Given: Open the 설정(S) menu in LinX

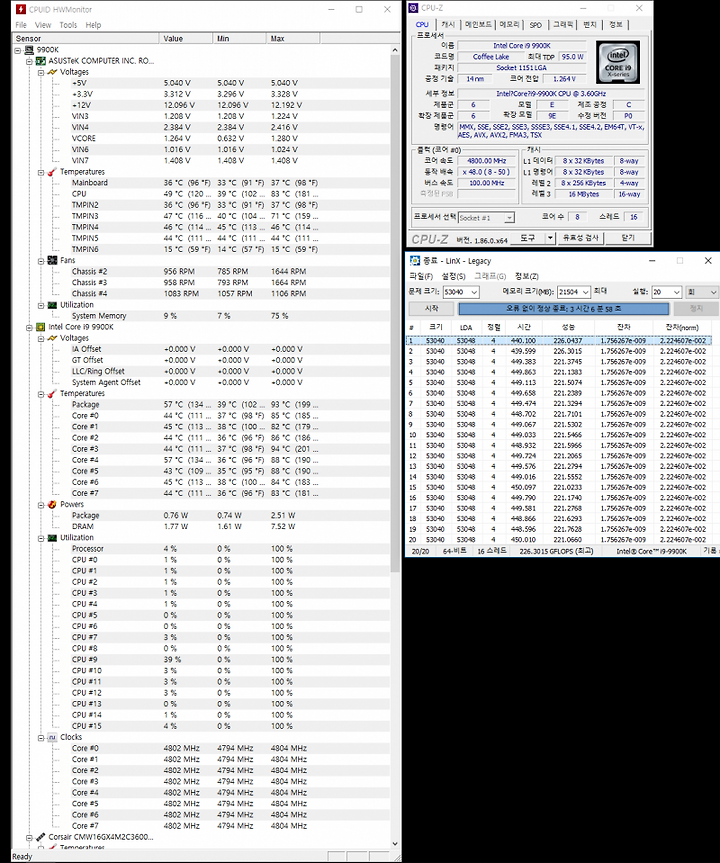Looking at the screenshot, I should pos(454,276).
